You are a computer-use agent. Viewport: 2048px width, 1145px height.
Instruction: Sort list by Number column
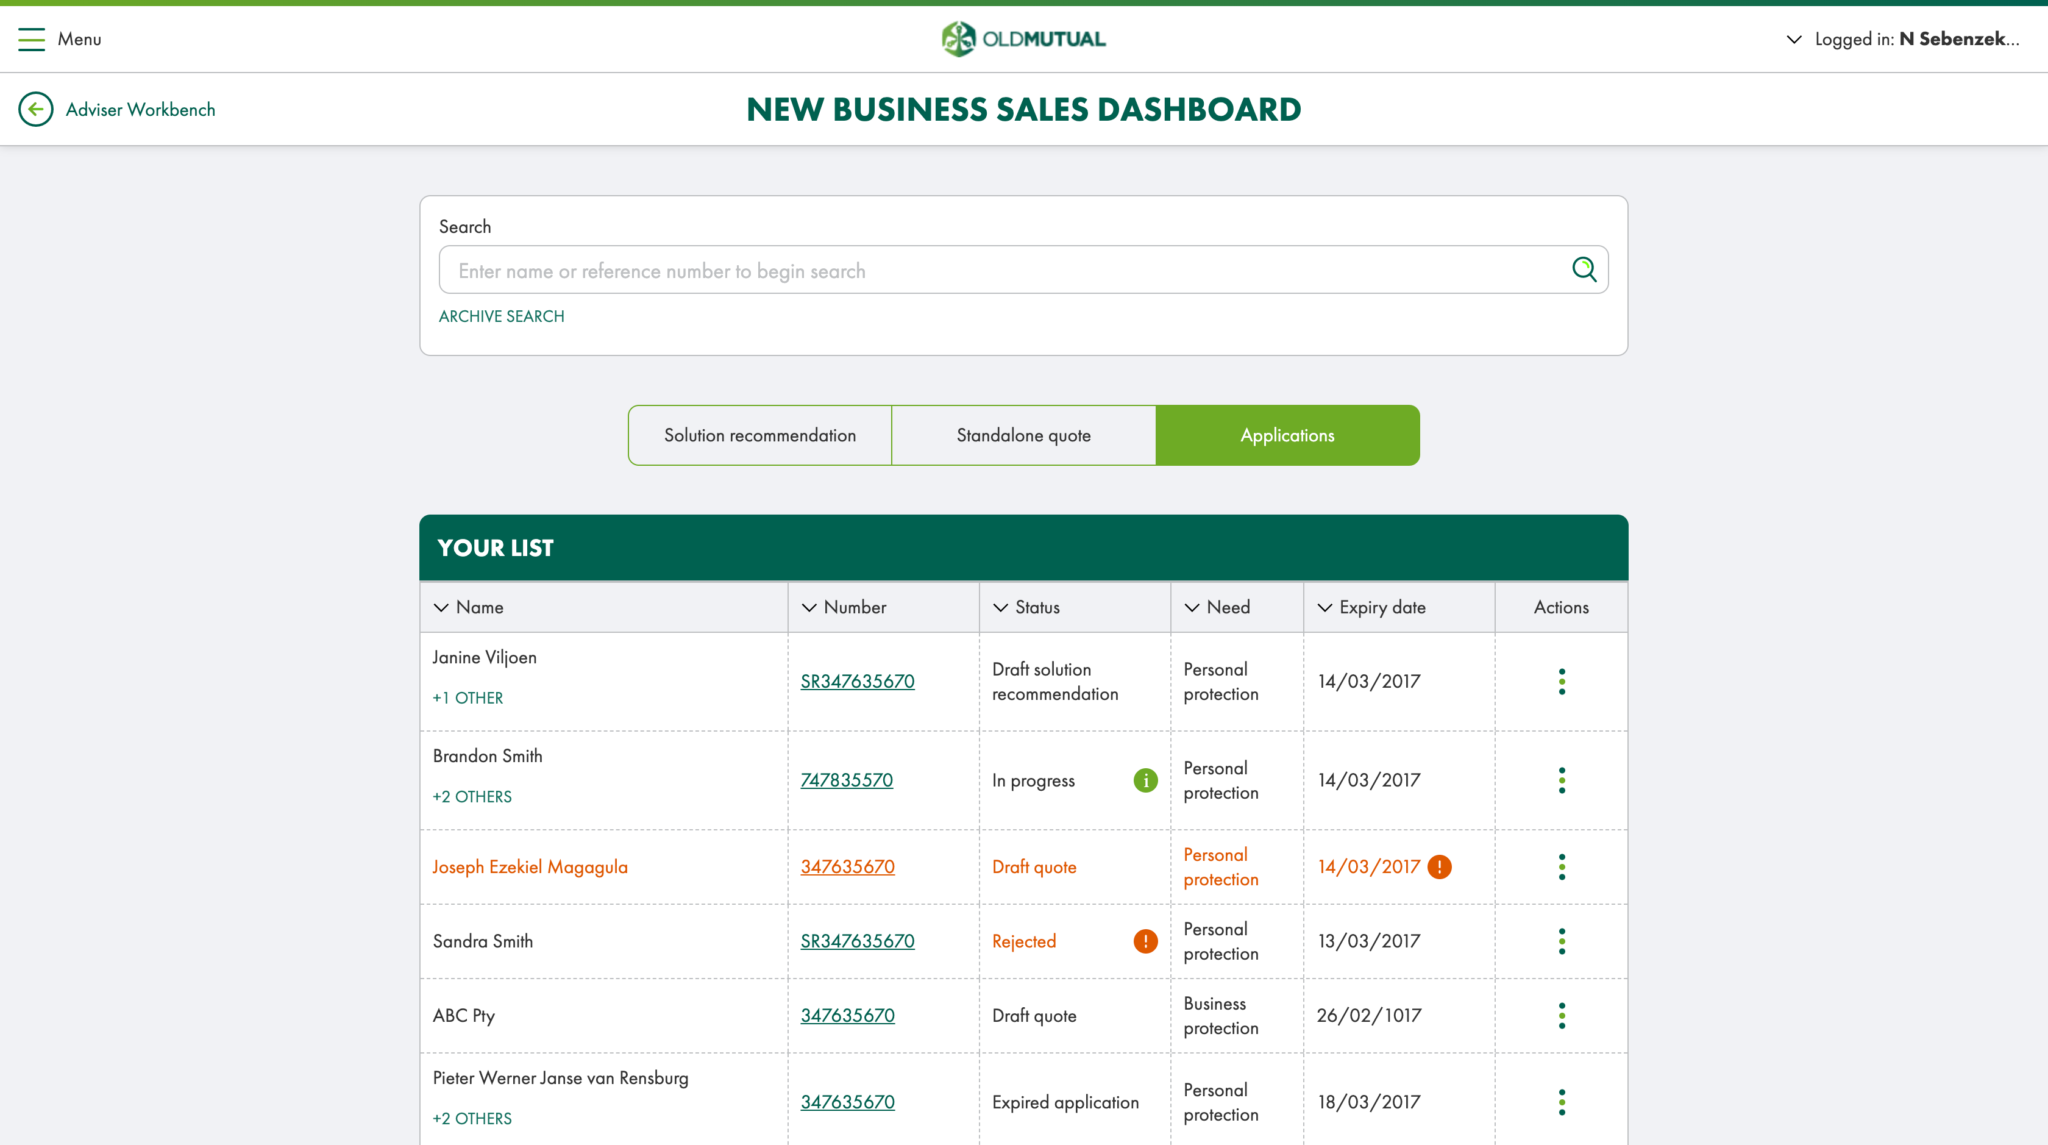pyautogui.click(x=844, y=607)
